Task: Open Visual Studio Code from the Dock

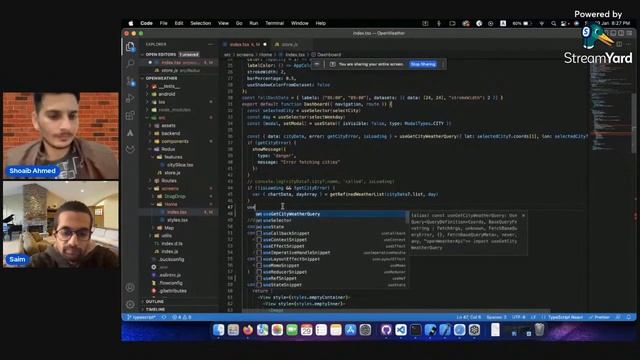Action: pyautogui.click(x=401, y=330)
